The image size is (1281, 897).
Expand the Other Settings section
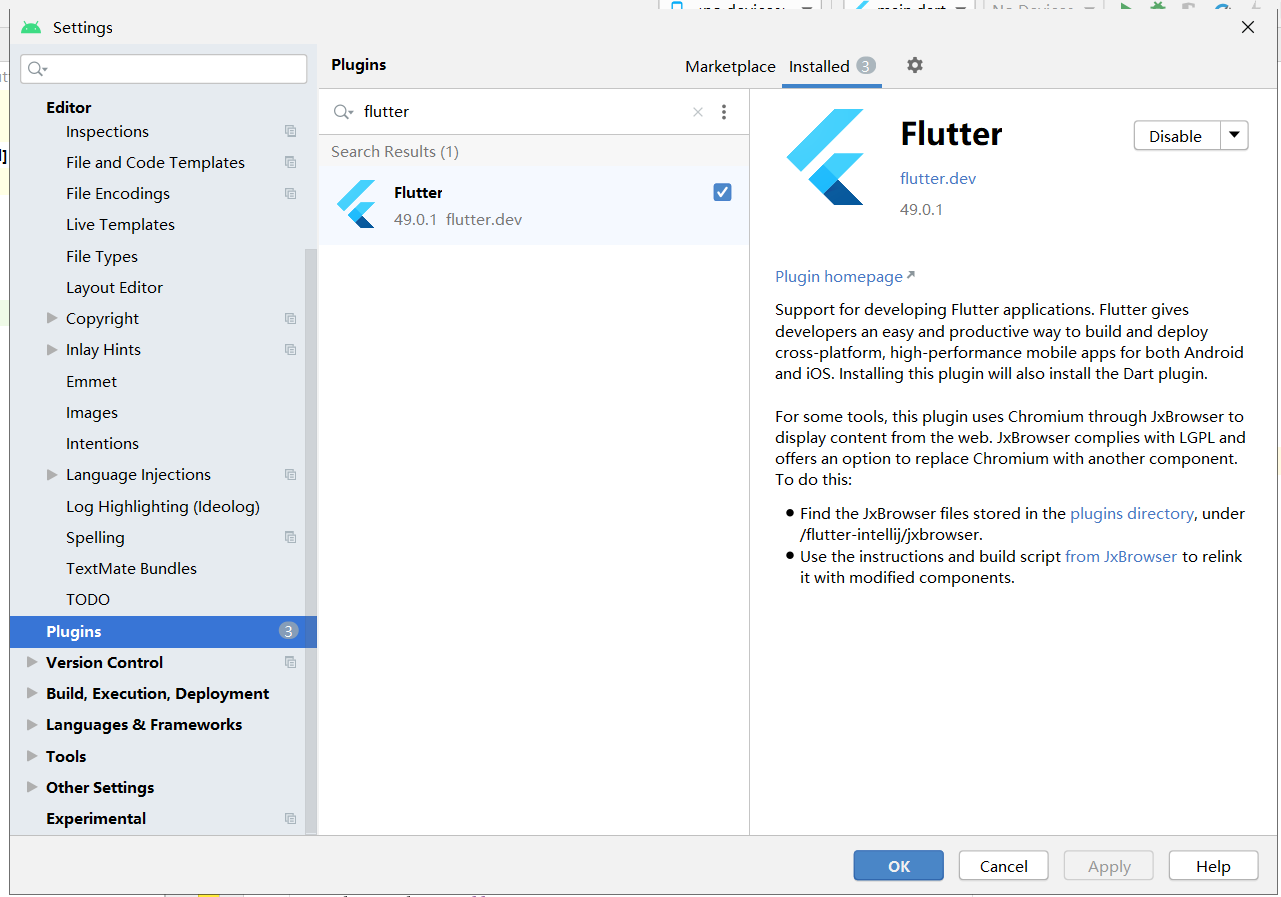(32, 787)
